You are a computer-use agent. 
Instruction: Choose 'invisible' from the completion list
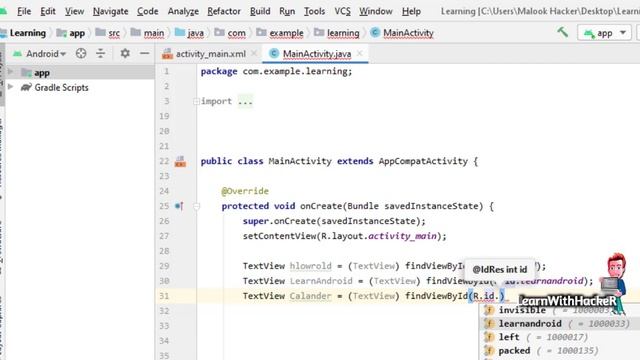(x=522, y=310)
